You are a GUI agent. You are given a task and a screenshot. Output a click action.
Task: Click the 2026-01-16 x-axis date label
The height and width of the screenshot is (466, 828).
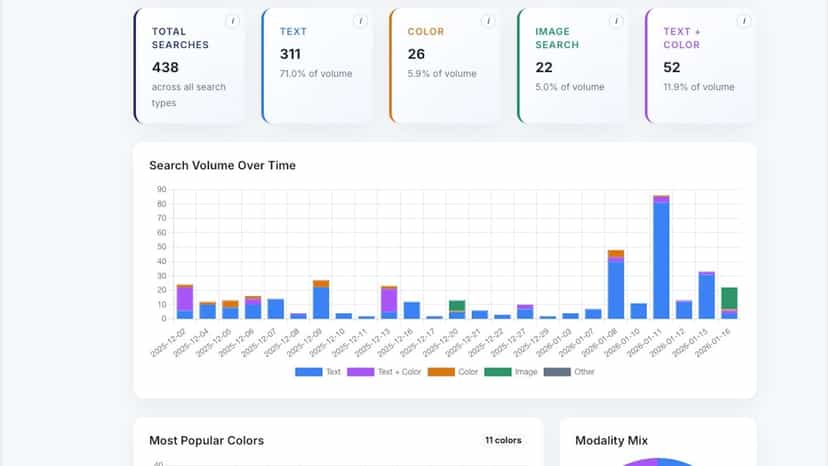point(713,342)
